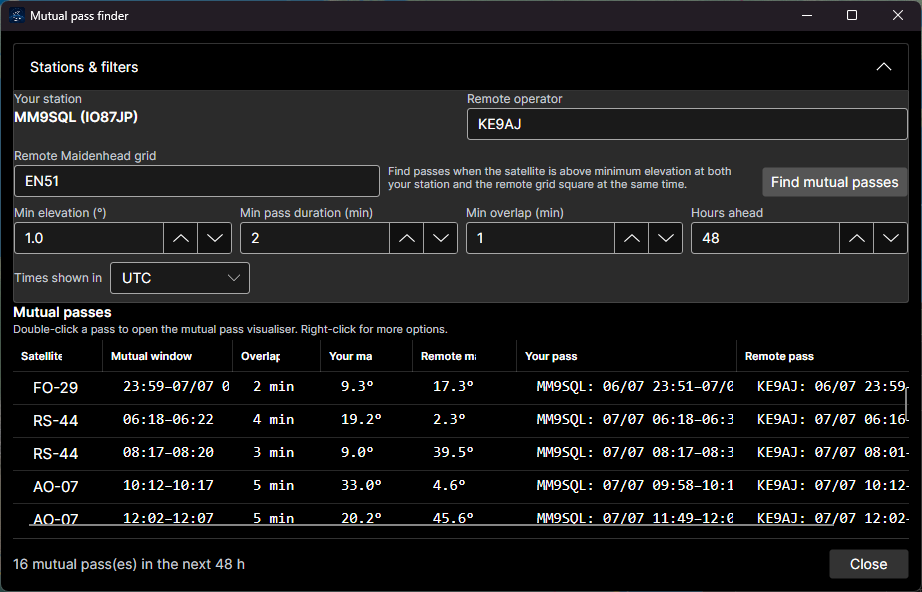Image resolution: width=922 pixels, height=592 pixels.
Task: Click the 4 min overlap cell
Action: pos(273,419)
